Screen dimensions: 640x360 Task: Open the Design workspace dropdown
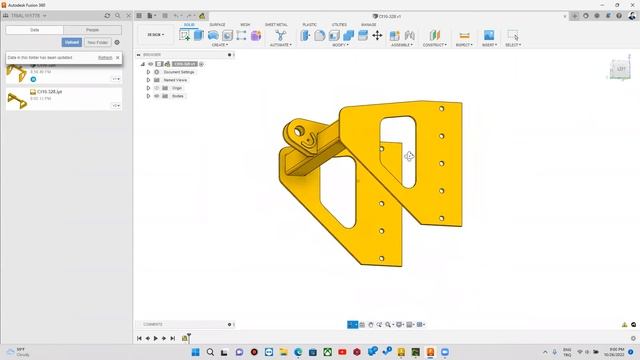[156, 35]
